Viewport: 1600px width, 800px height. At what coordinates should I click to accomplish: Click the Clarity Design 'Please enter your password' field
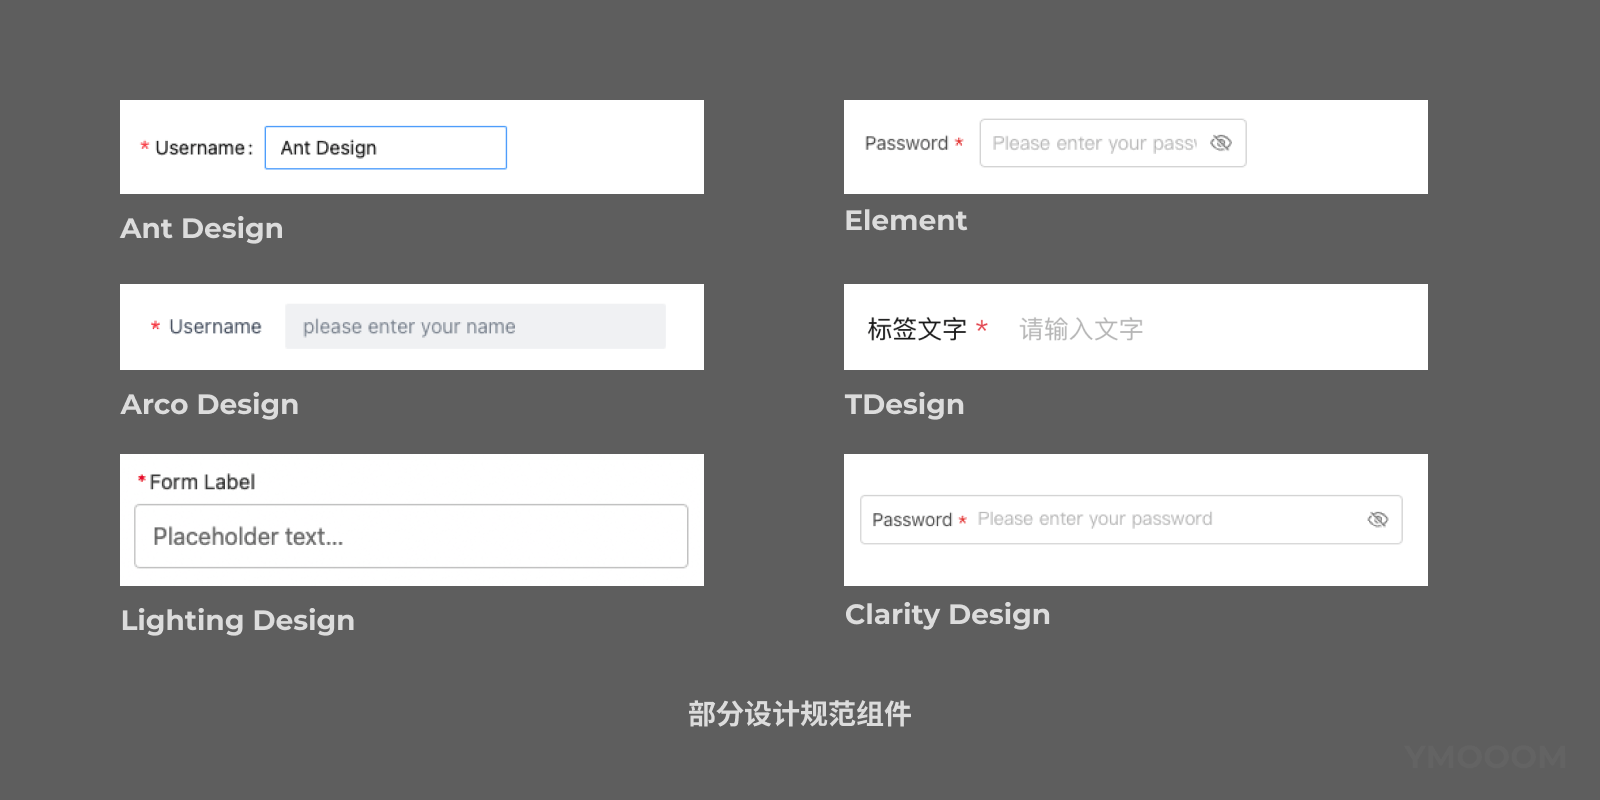pyautogui.click(x=1130, y=519)
